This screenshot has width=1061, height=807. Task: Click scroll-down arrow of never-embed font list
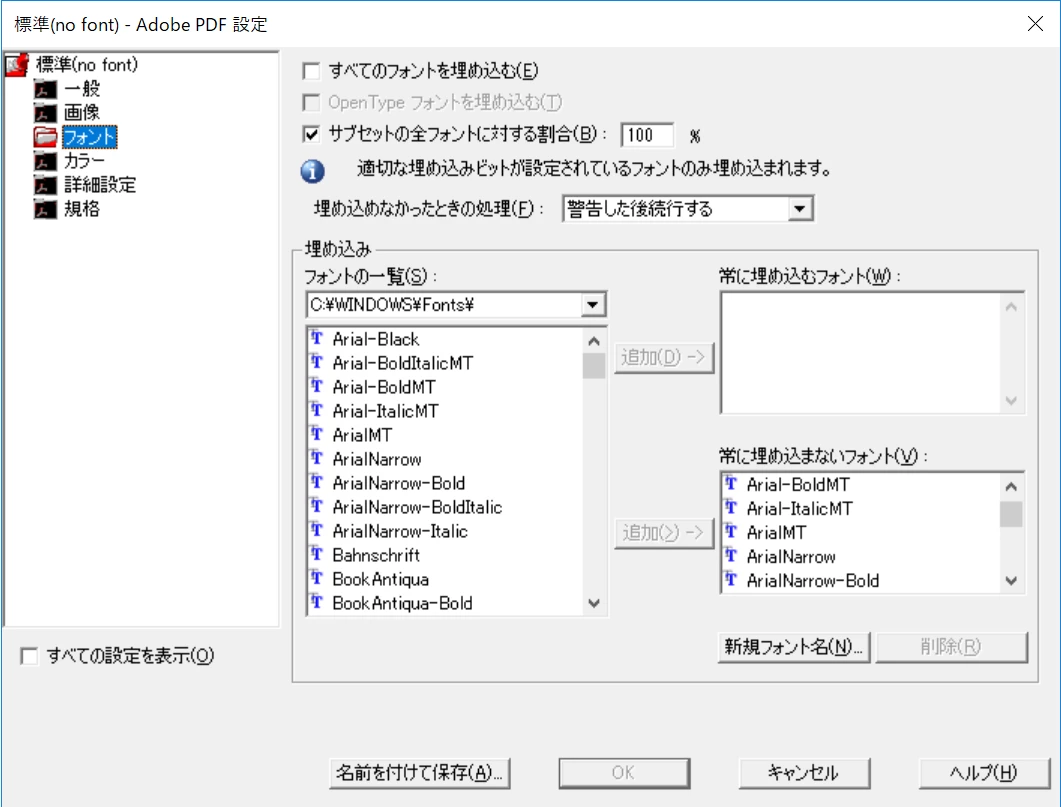pyautogui.click(x=1011, y=581)
